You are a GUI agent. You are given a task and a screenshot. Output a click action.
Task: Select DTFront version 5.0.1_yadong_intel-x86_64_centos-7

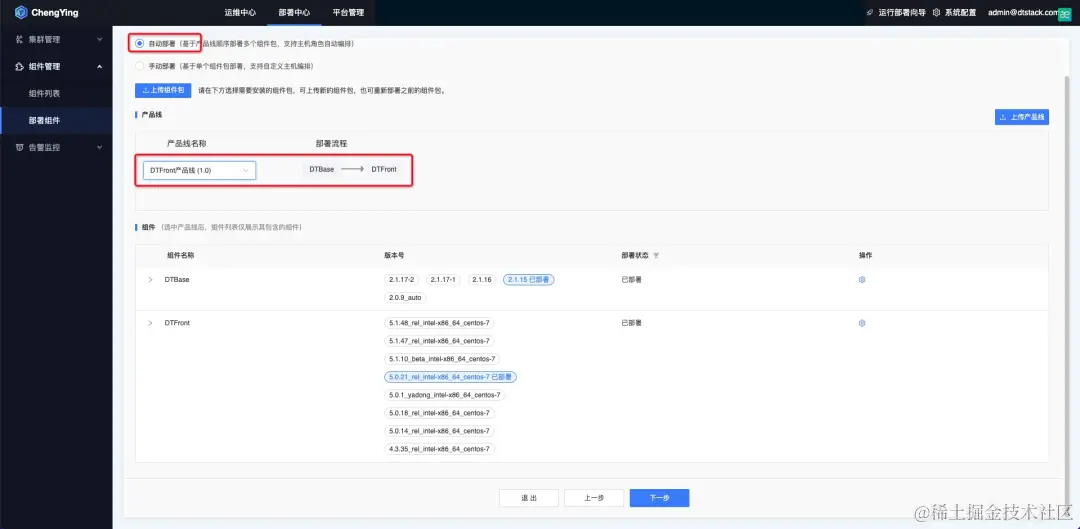444,395
